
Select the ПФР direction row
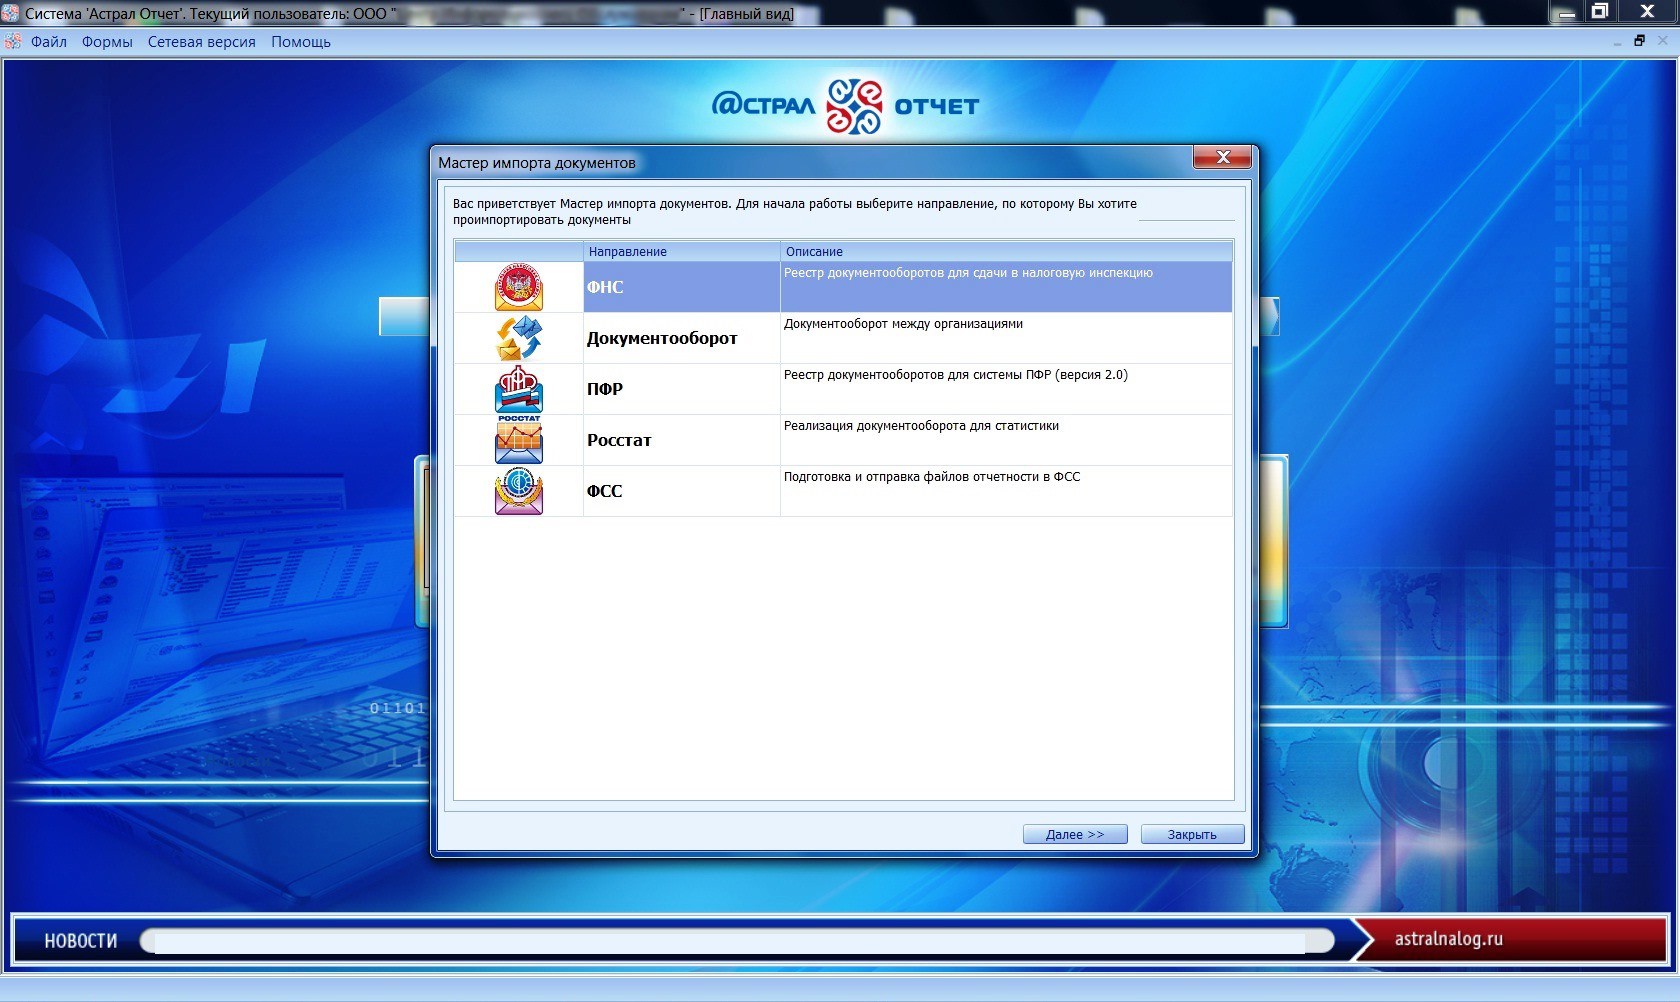coord(843,389)
